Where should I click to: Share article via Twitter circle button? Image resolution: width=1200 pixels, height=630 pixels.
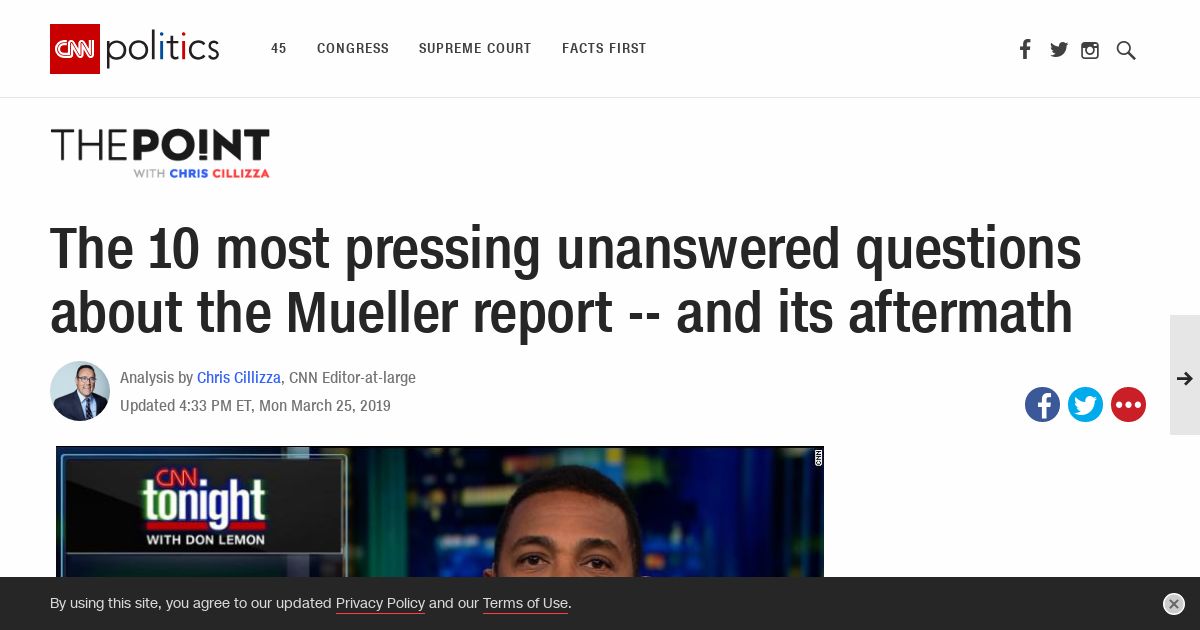tap(1085, 404)
